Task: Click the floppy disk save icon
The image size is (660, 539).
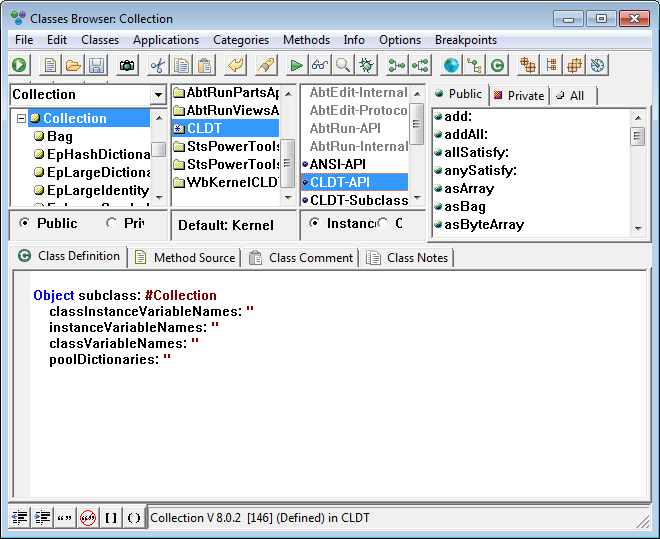Action: coord(96,65)
